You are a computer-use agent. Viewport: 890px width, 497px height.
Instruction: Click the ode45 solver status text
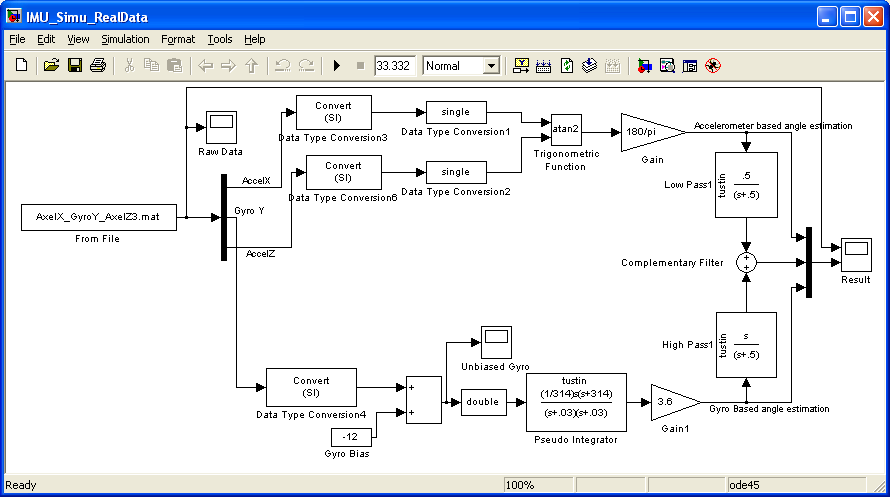pyautogui.click(x=744, y=485)
